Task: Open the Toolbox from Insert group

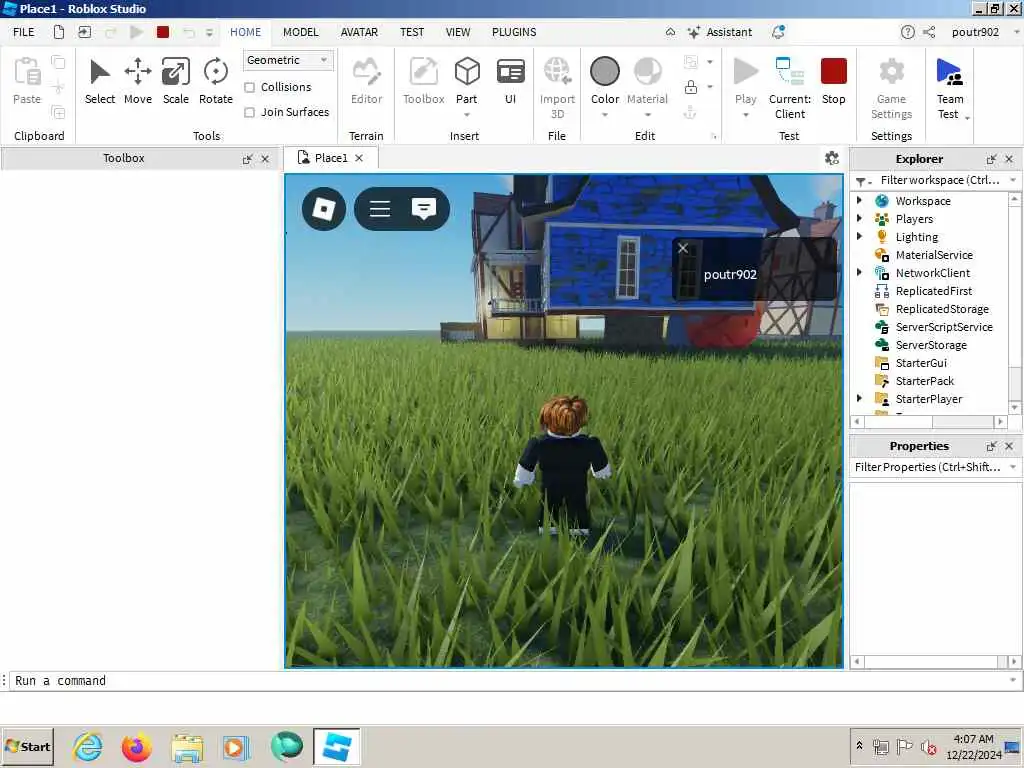Action: click(423, 81)
